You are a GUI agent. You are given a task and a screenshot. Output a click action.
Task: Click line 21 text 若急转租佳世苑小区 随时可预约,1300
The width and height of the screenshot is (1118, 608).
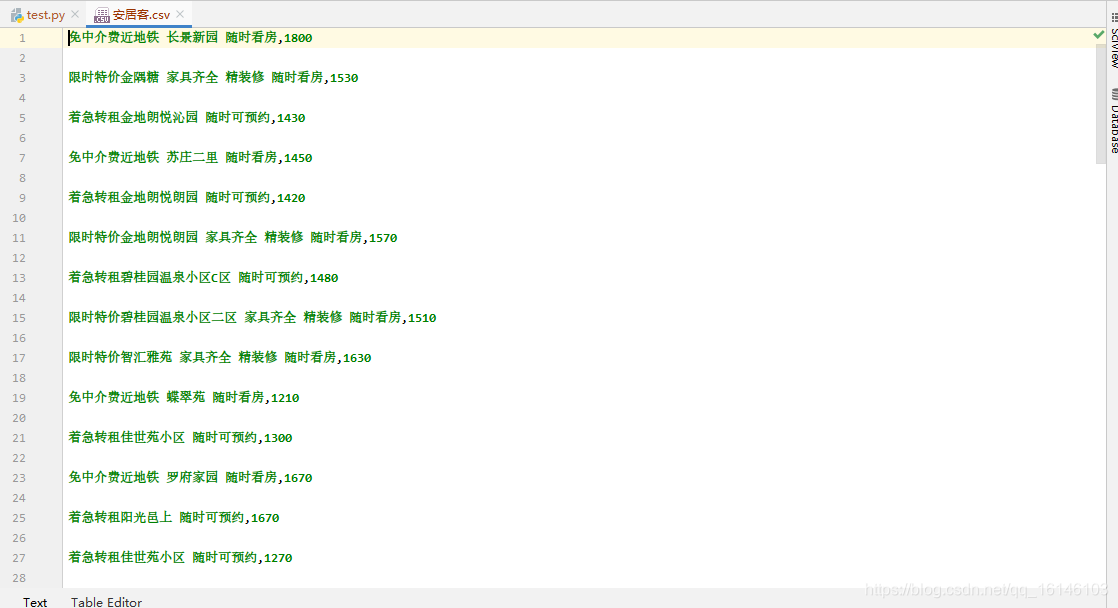click(x=180, y=437)
